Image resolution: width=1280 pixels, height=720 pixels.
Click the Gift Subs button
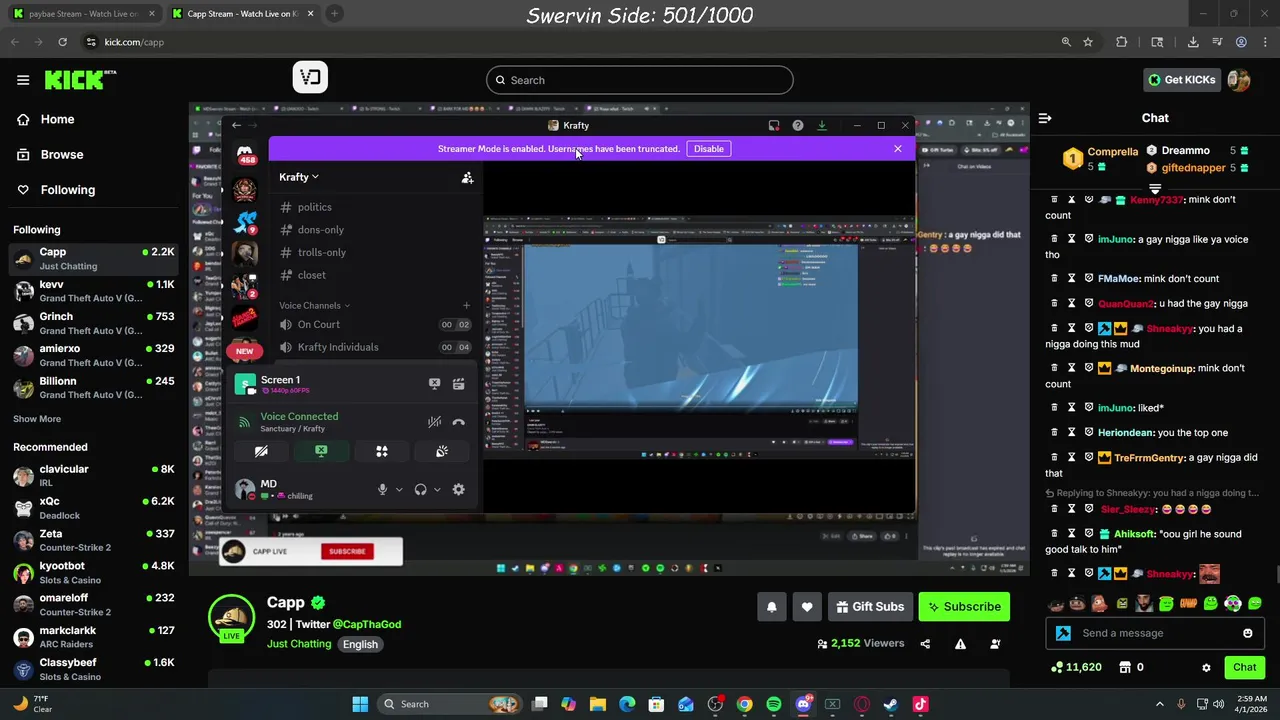point(870,607)
